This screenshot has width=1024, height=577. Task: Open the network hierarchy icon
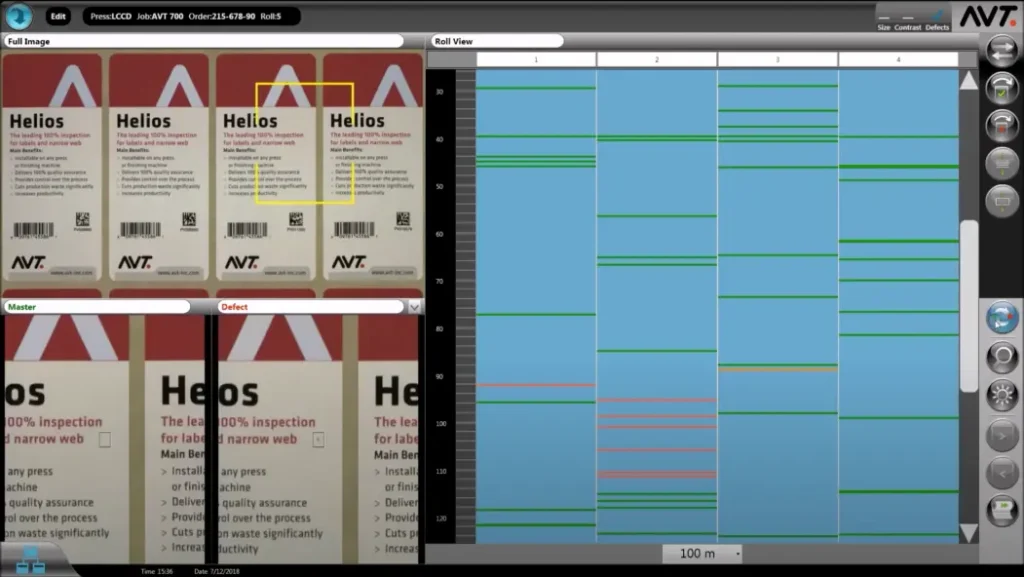[x=30, y=561]
